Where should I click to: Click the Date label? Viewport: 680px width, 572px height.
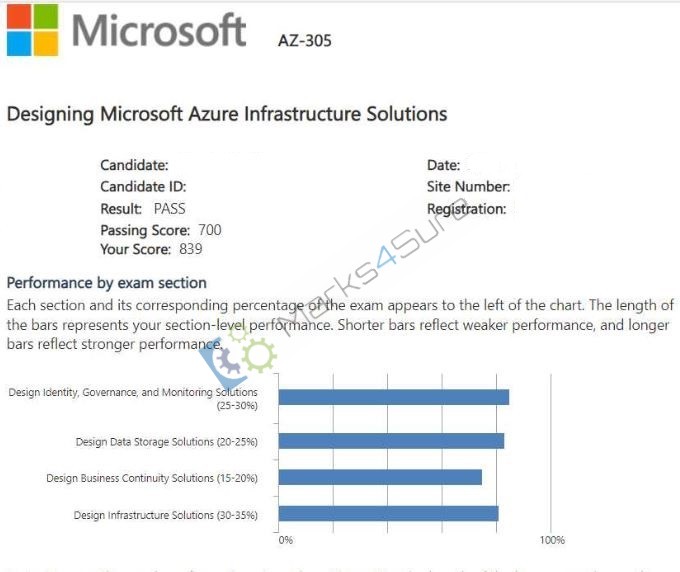(x=443, y=165)
